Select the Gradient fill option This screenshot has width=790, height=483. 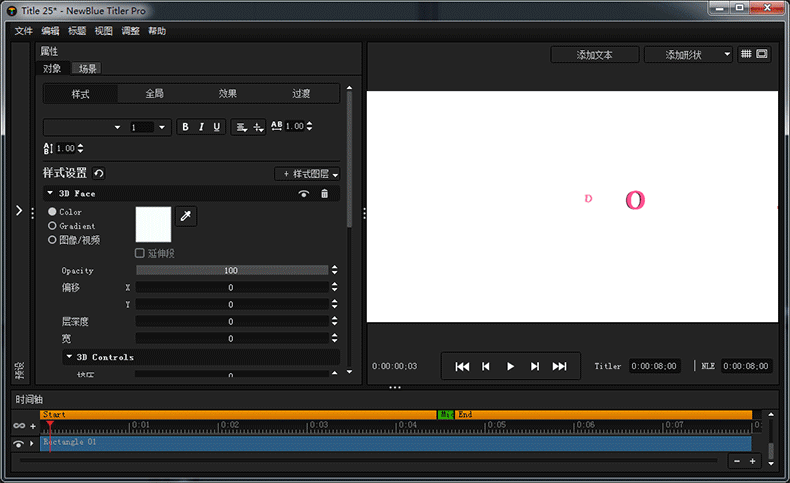point(53,226)
